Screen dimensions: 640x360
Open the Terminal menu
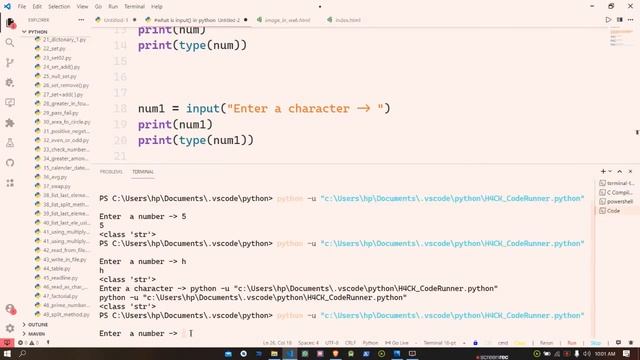[134, 7]
